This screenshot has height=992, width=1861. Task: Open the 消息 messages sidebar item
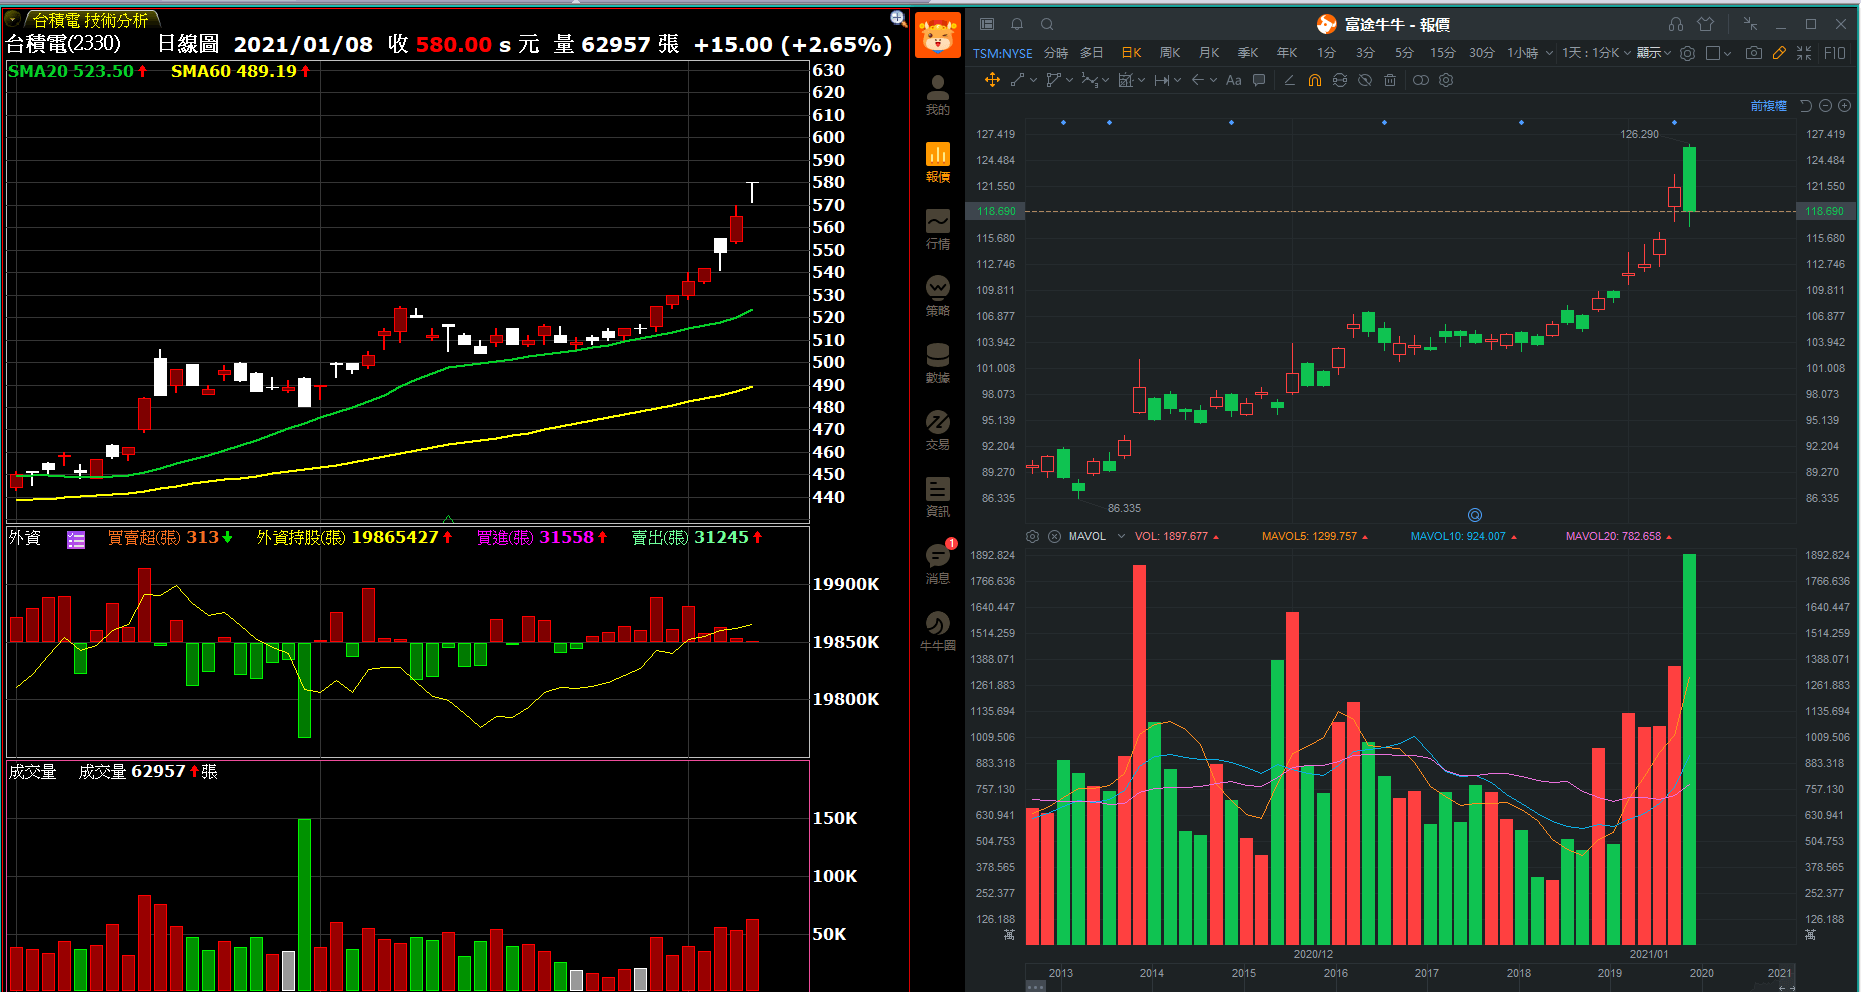(937, 564)
